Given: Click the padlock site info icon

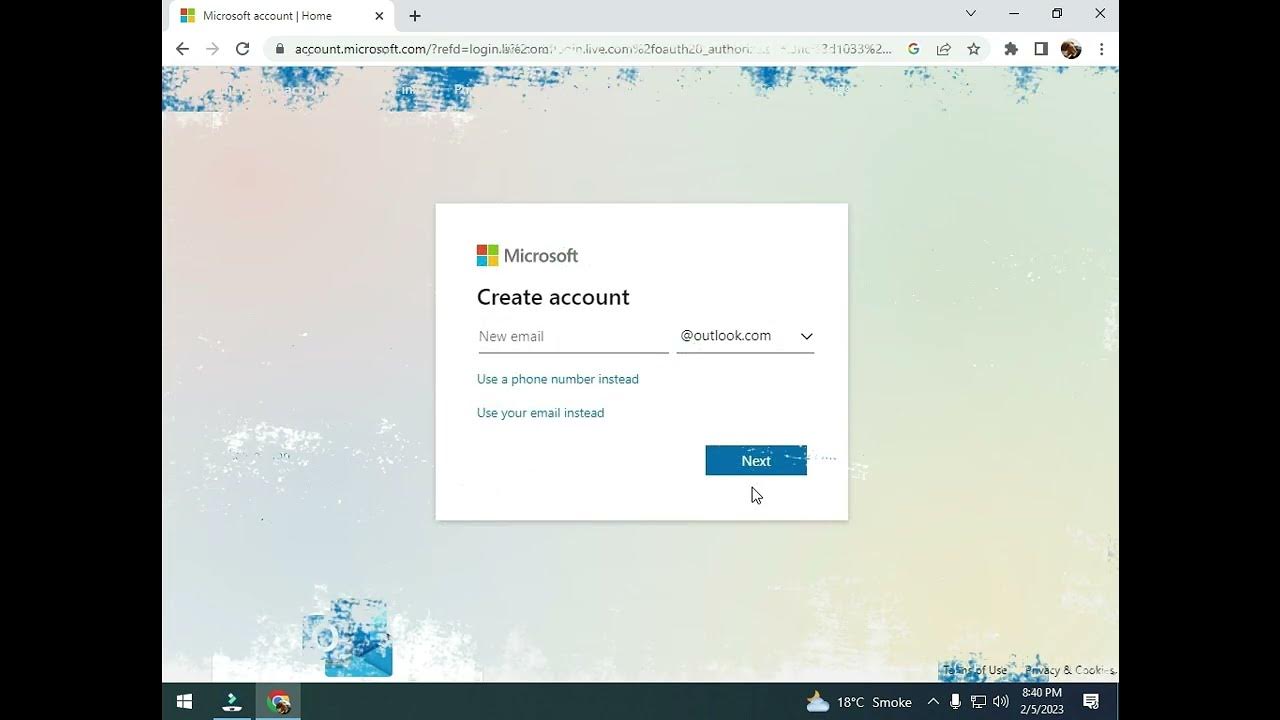Looking at the screenshot, I should [279, 49].
